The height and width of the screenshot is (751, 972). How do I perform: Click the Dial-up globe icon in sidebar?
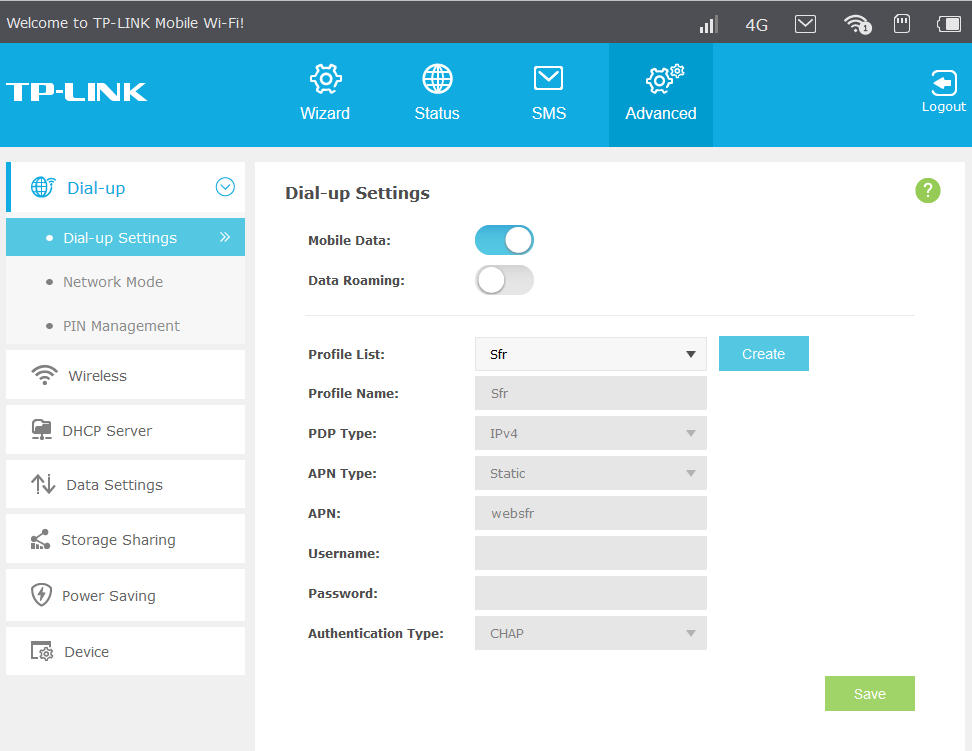point(43,187)
